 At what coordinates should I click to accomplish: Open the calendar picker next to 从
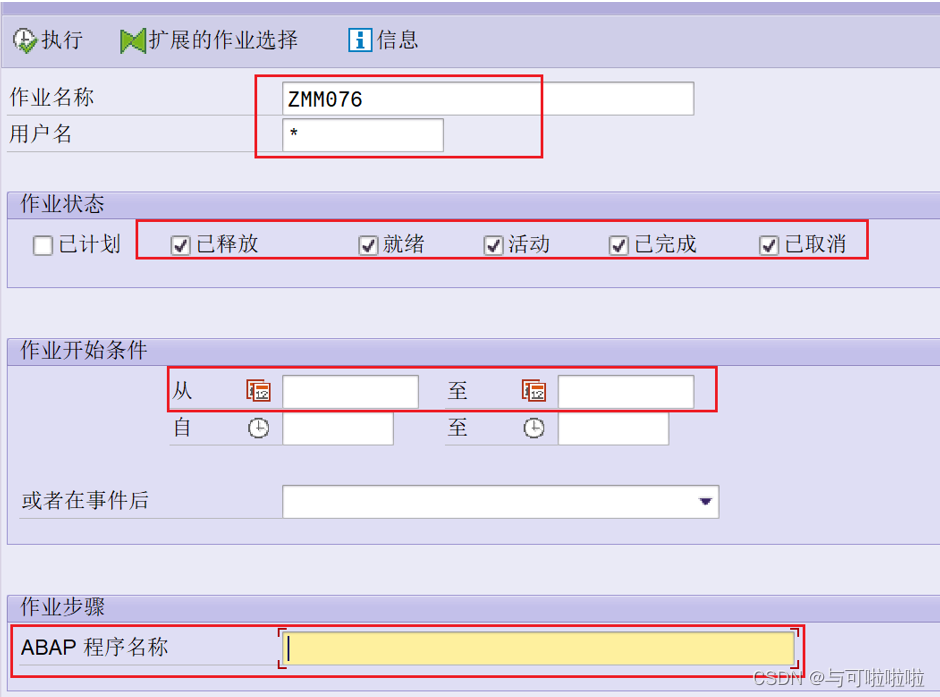click(258, 391)
